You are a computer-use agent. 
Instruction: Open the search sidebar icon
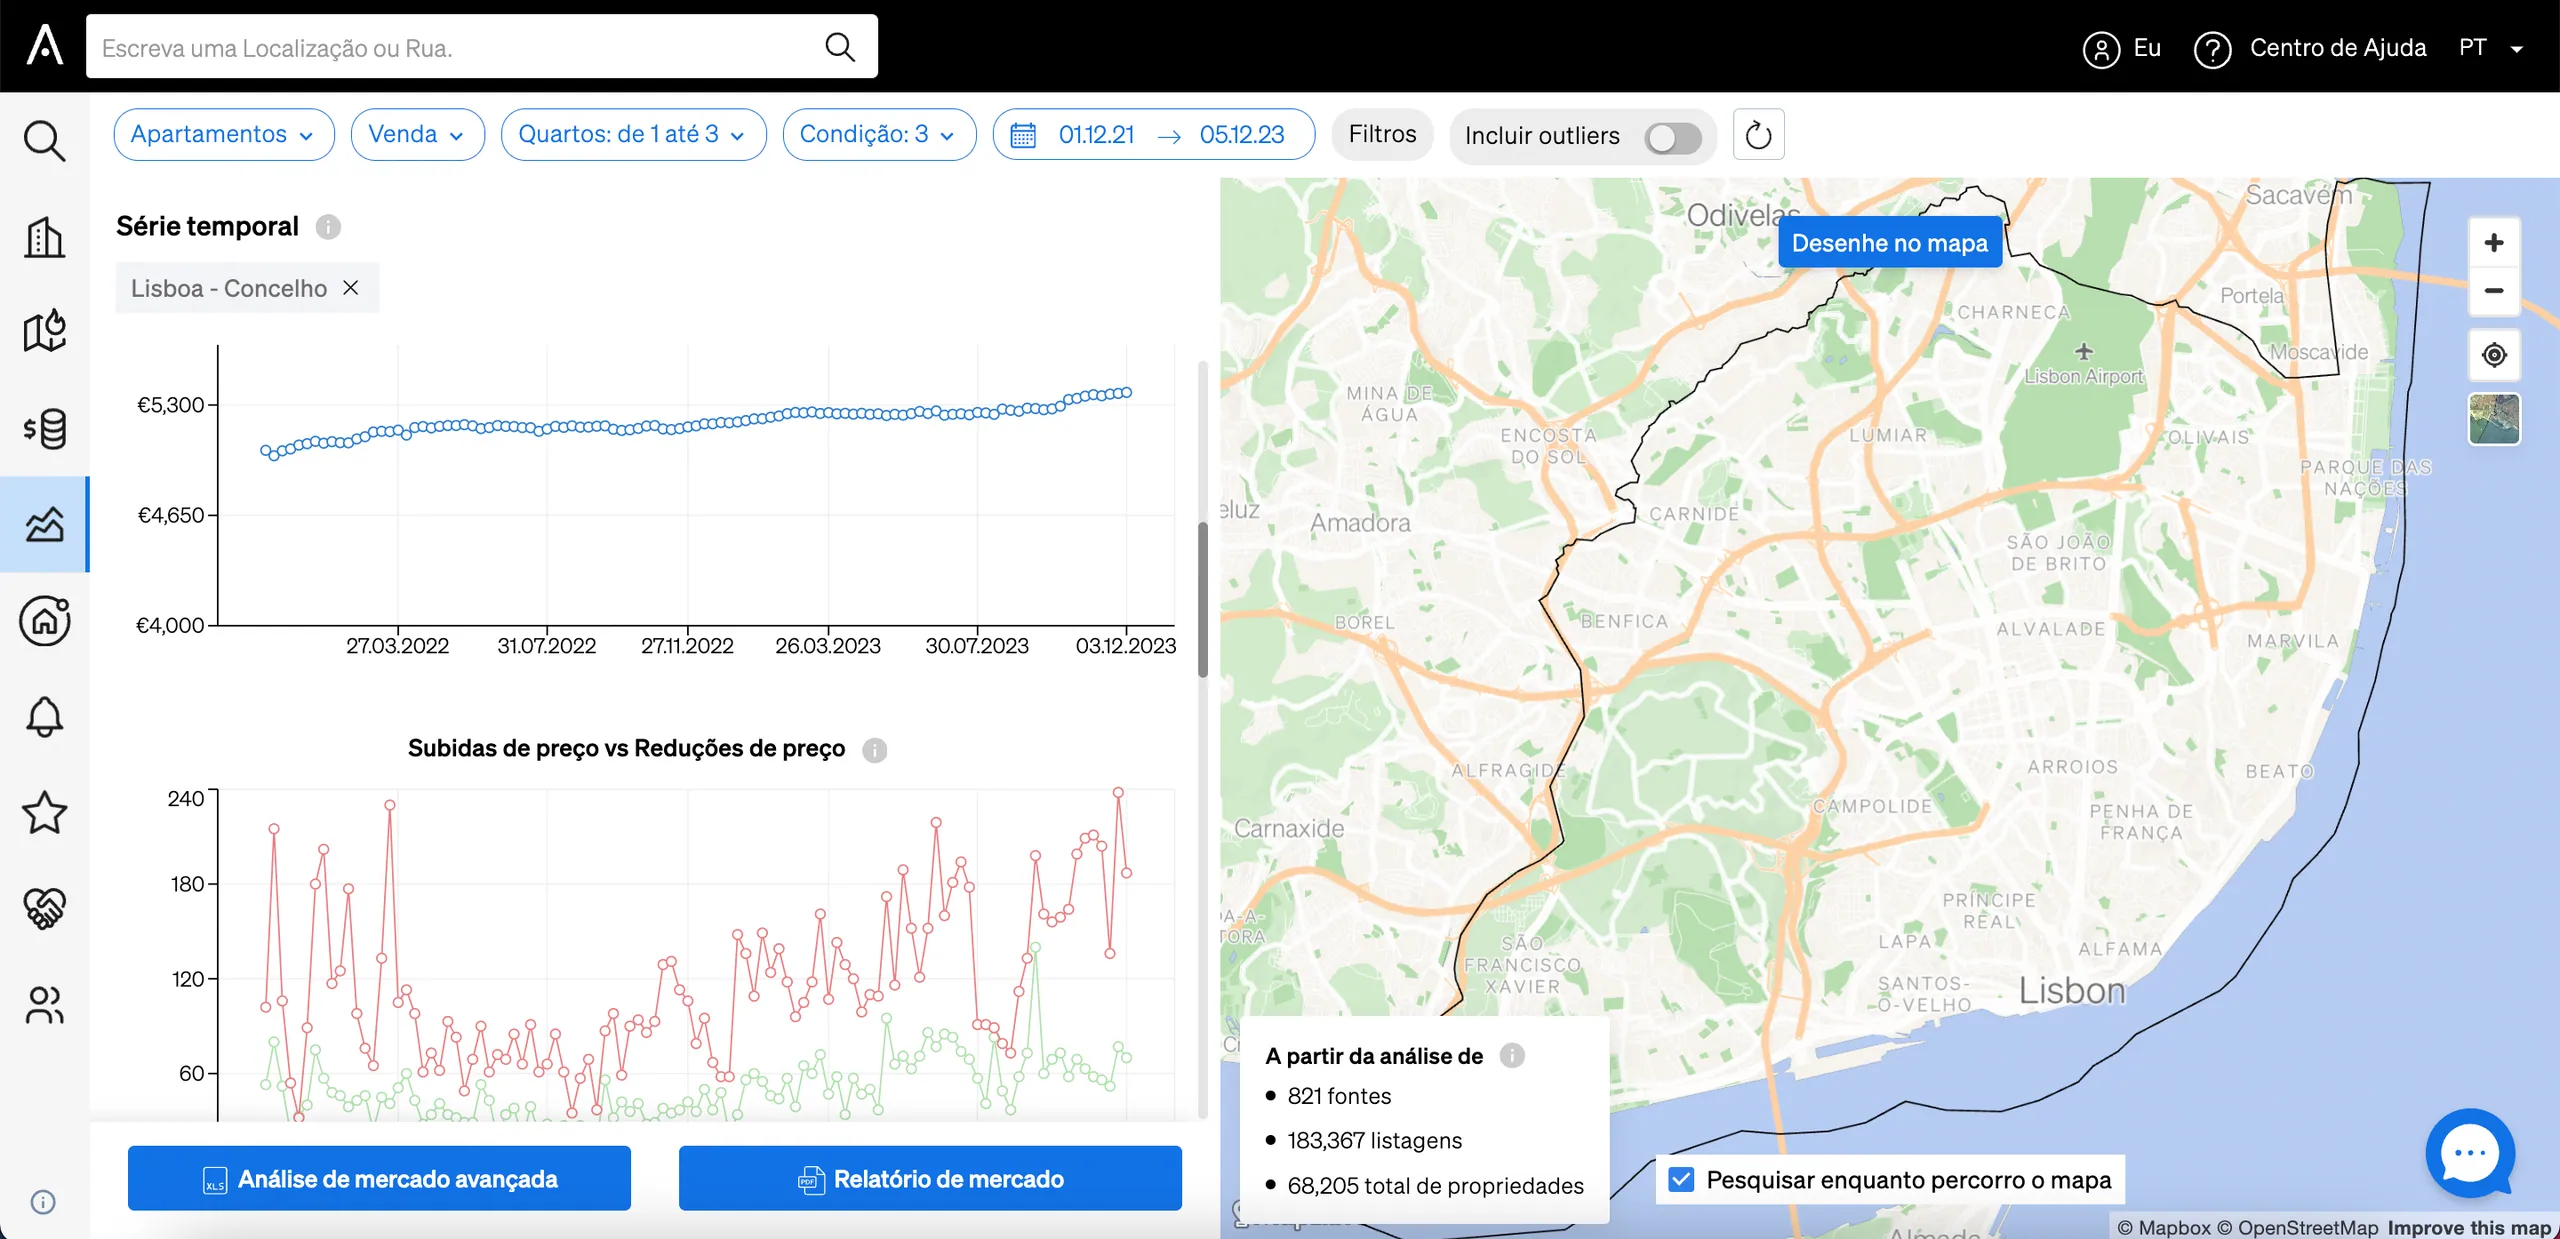[44, 141]
